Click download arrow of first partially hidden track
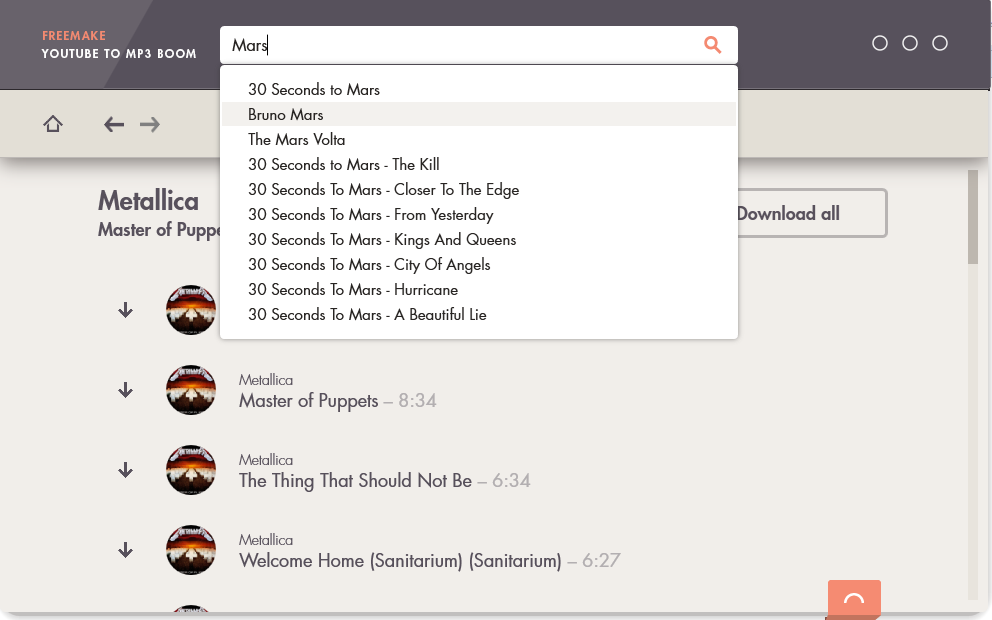The height and width of the screenshot is (620, 992). click(x=126, y=310)
